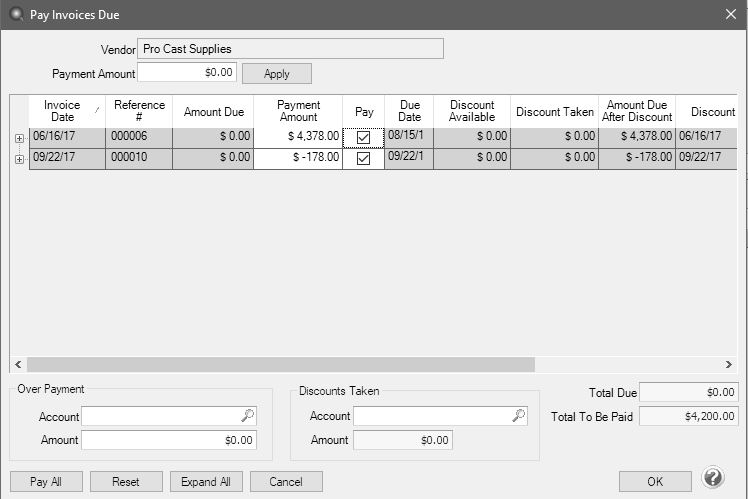The height and width of the screenshot is (499, 748).
Task: Confirm with the OK button
Action: (x=655, y=482)
